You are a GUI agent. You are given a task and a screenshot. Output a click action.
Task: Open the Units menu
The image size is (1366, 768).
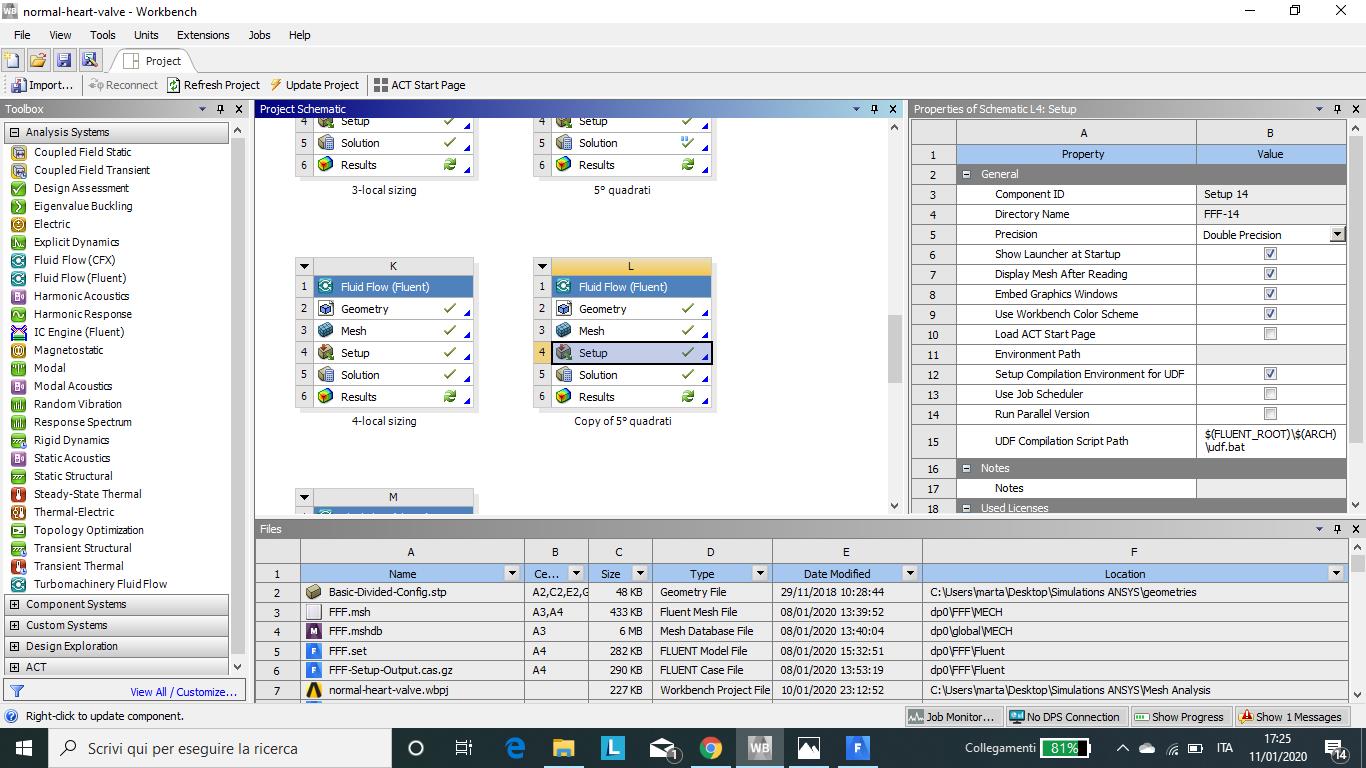146,35
